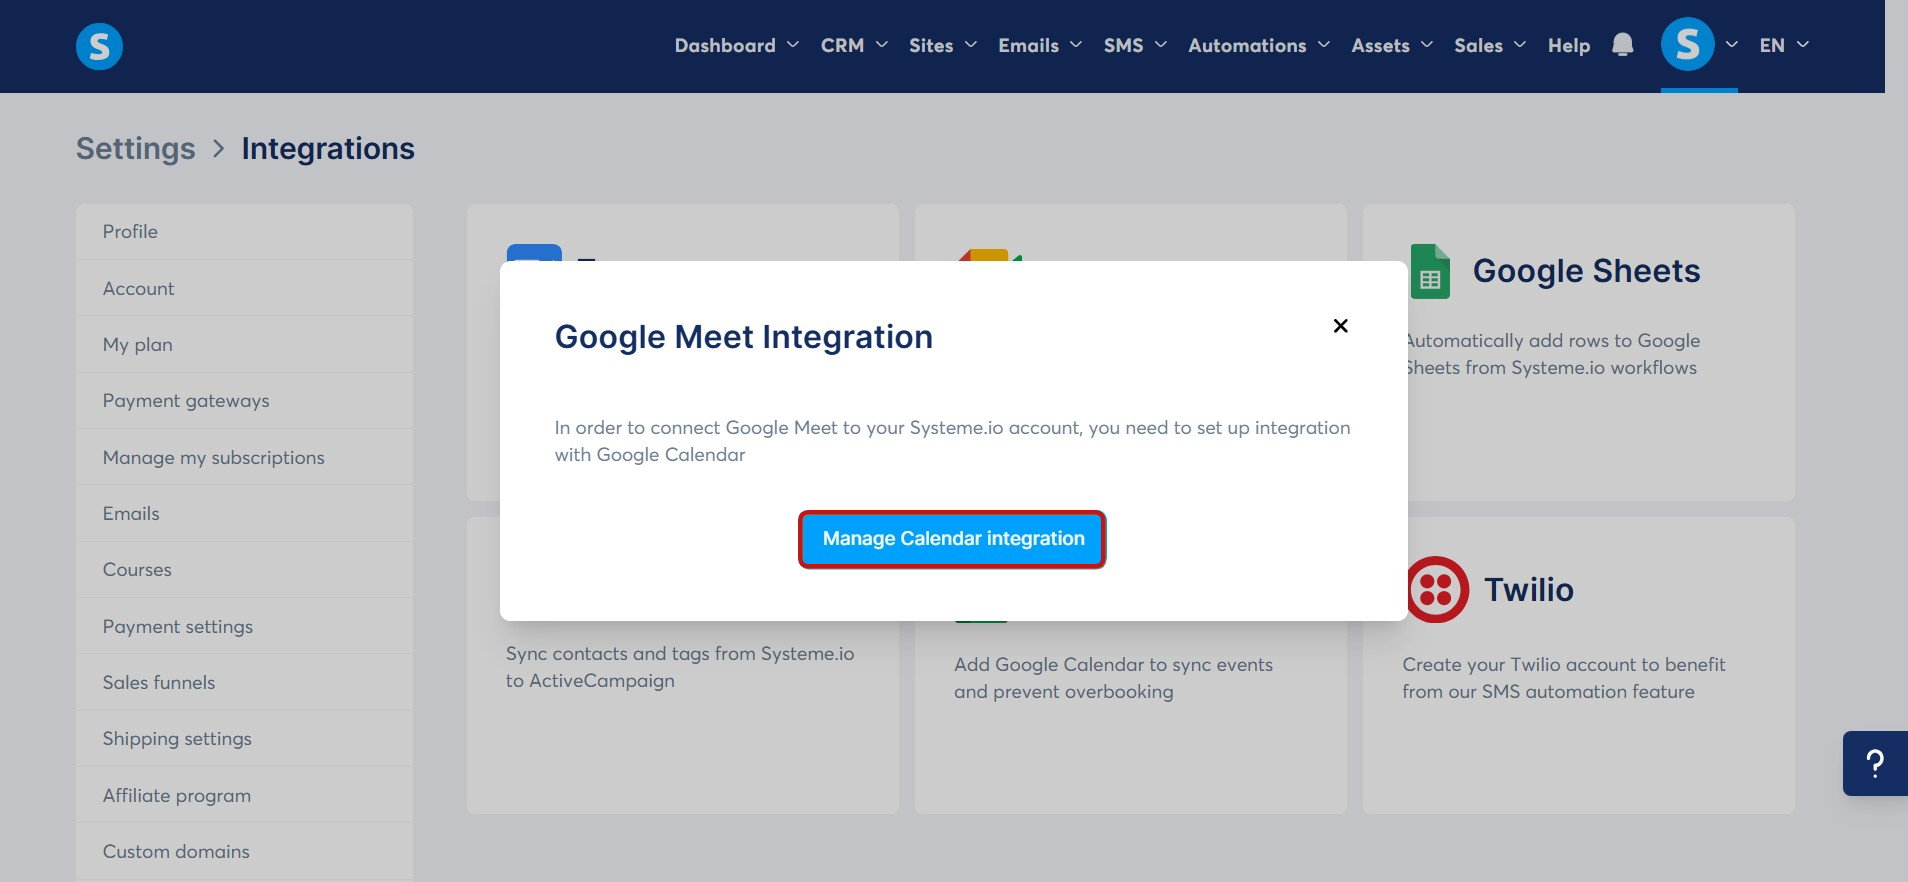This screenshot has height=882, width=1908.
Task: Expand the Assets dropdown
Action: coord(1392,45)
